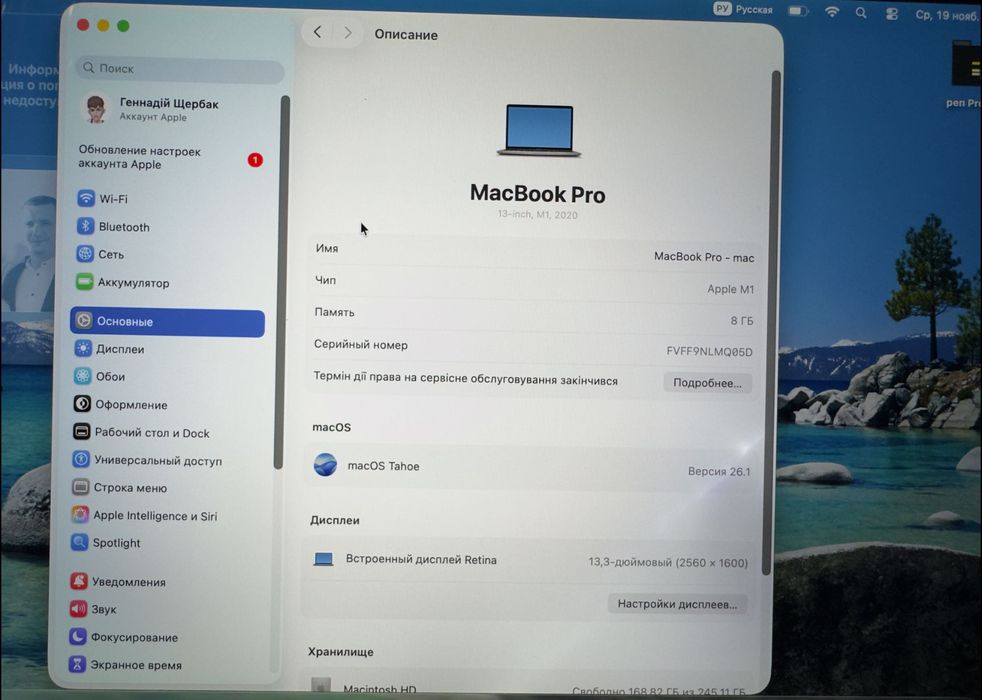Open Настройки дисплеев… button
Viewport: 982px width, 700px height.
[x=677, y=604]
